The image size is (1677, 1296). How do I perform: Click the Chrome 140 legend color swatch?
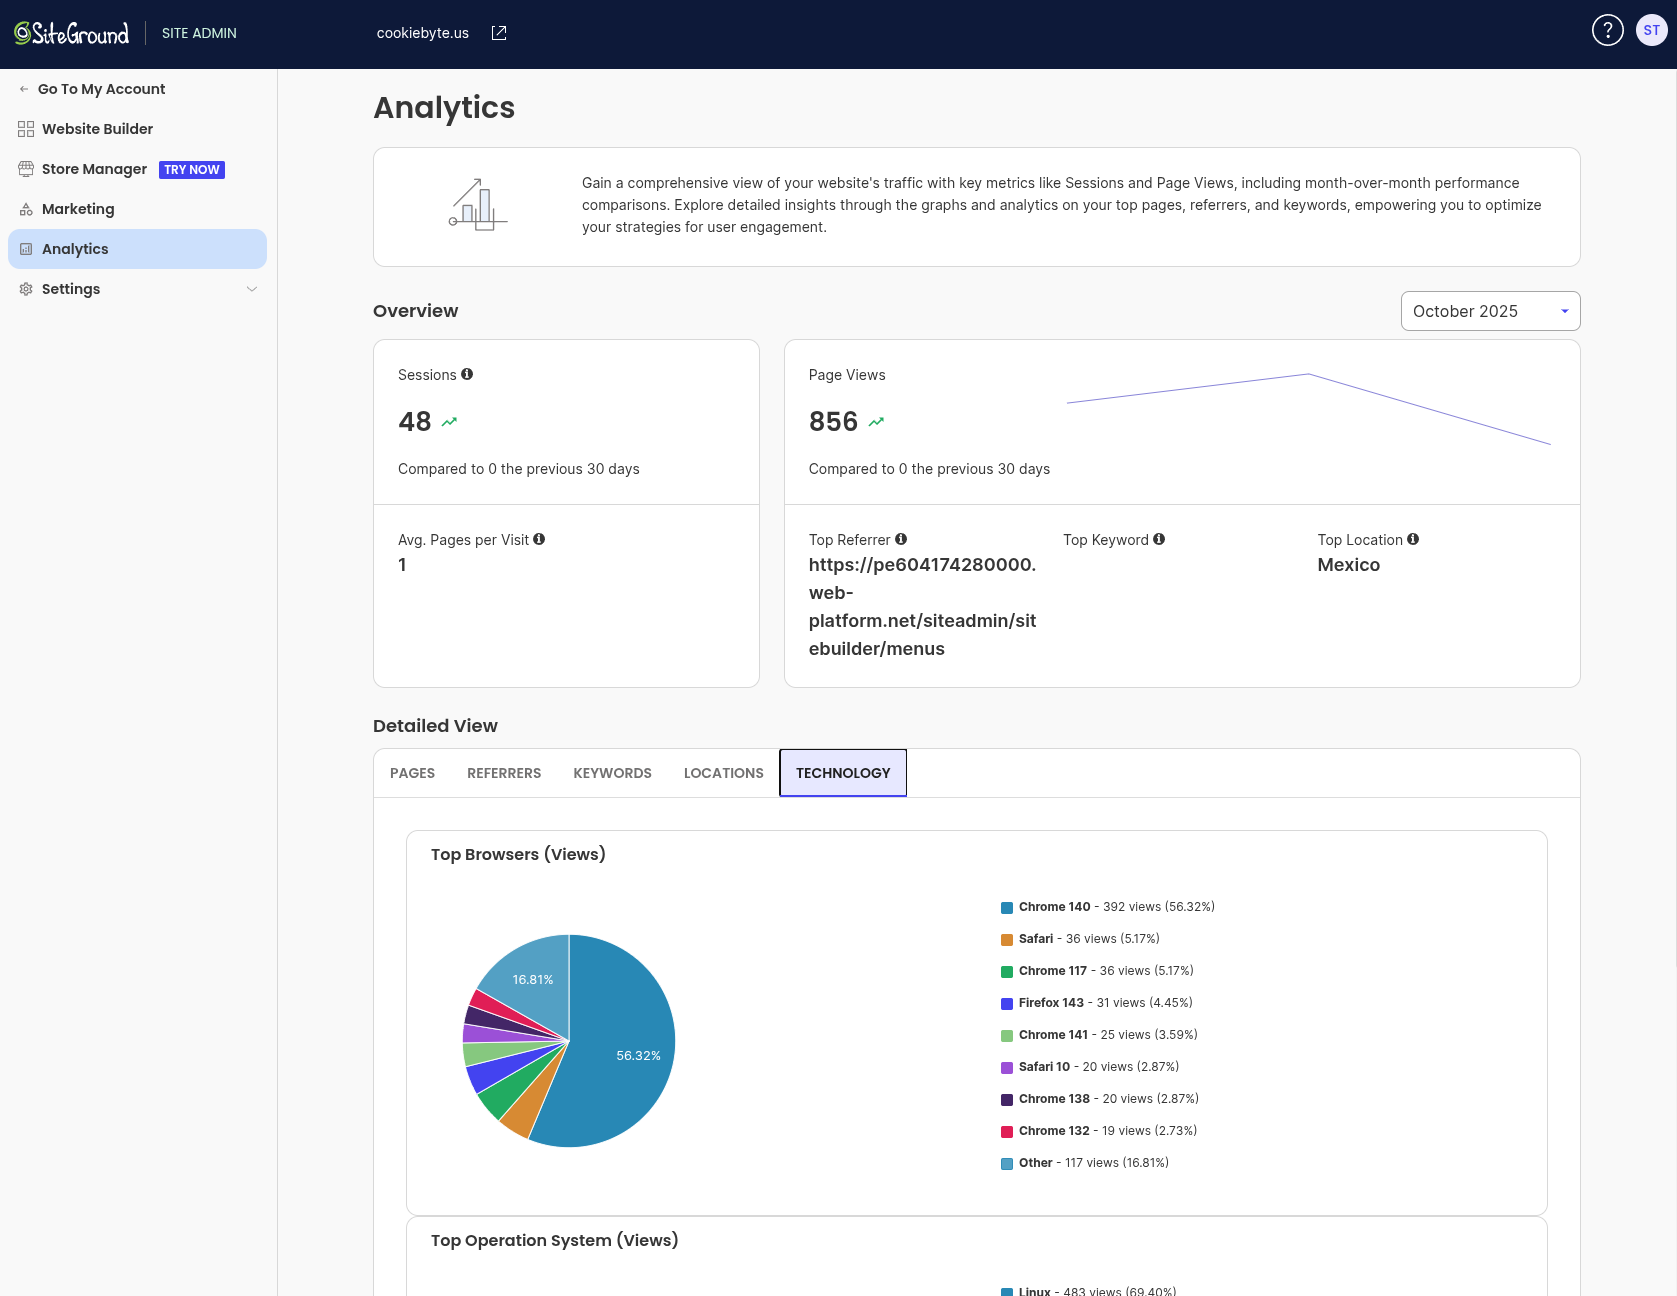[1005, 907]
